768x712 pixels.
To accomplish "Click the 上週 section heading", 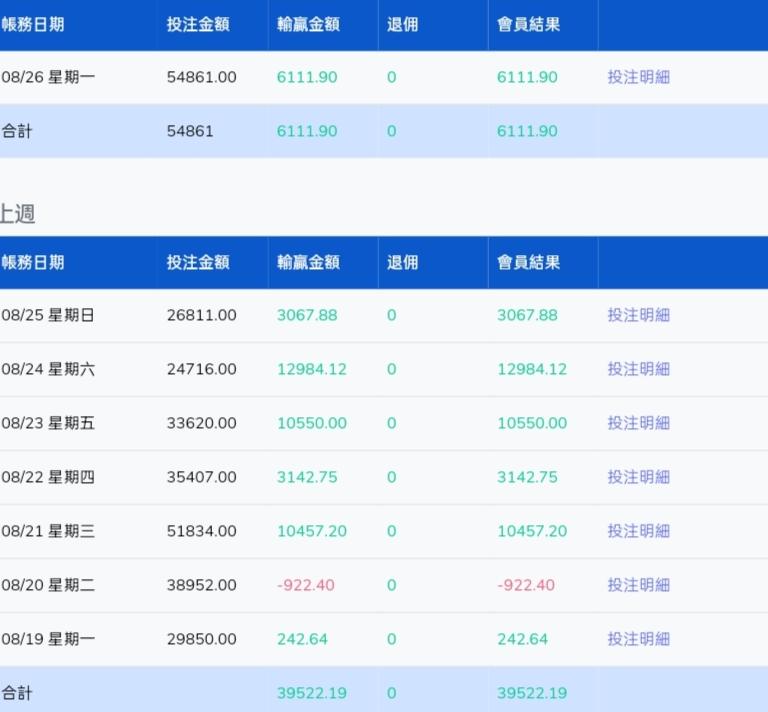I will (x=18, y=213).
